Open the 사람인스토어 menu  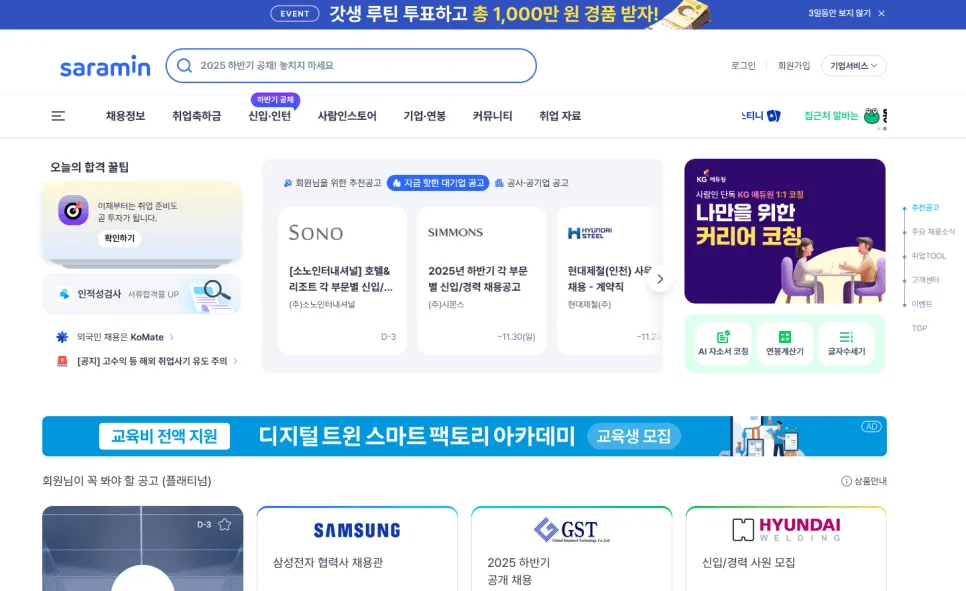pyautogui.click(x=347, y=116)
